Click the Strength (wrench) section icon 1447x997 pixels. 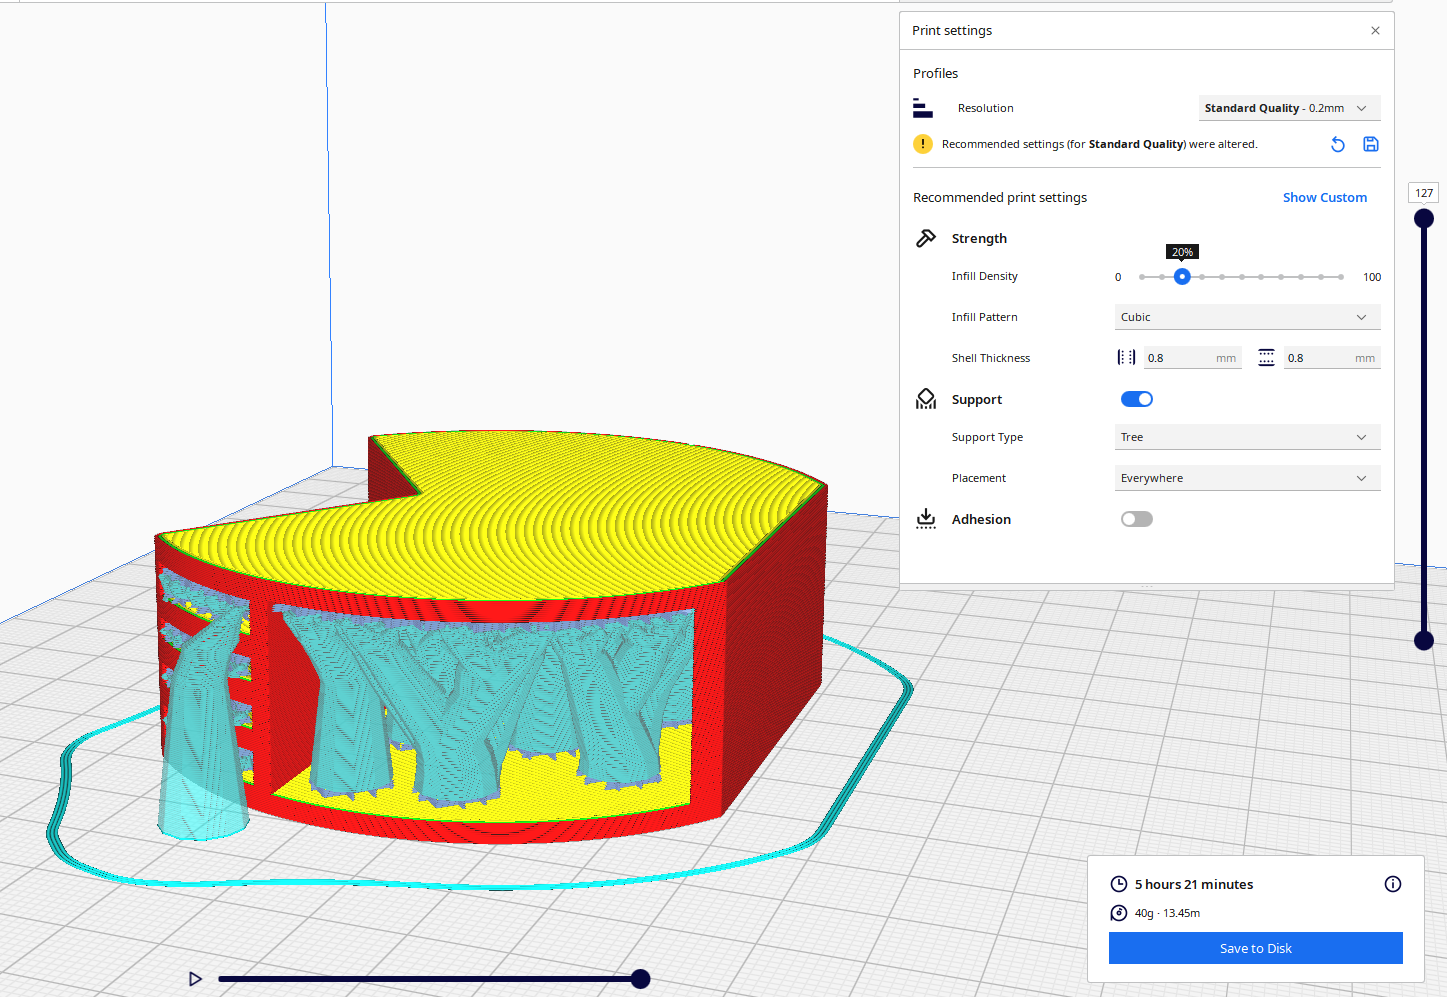tap(926, 238)
